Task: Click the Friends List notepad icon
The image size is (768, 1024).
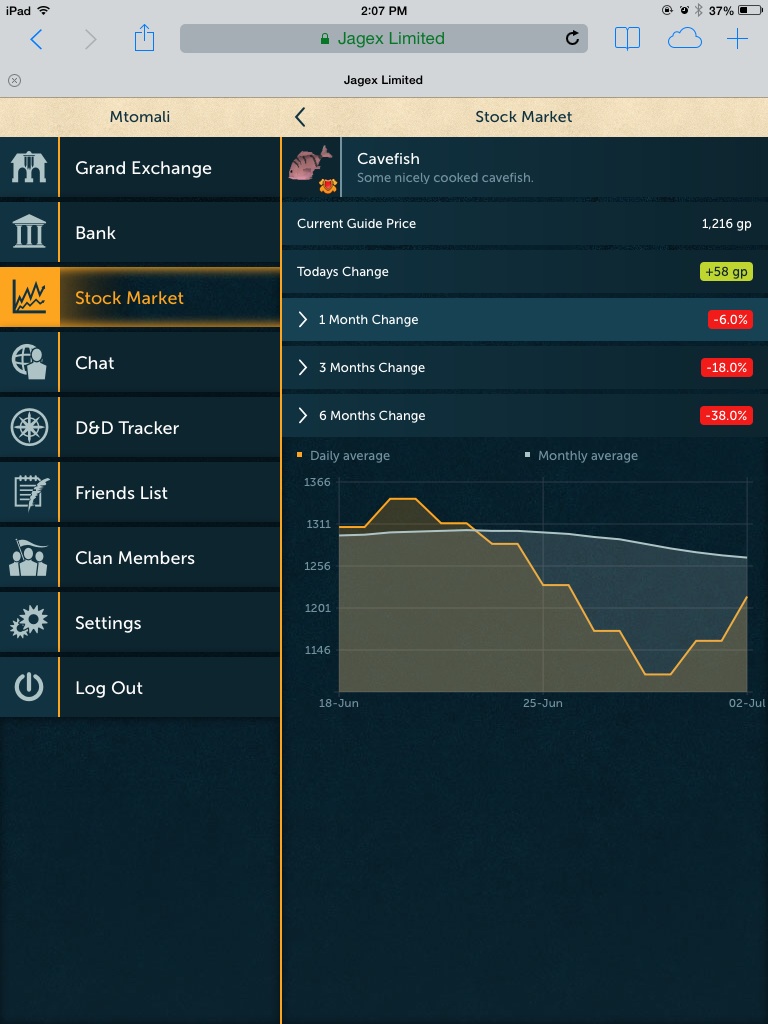Action: click(29, 493)
